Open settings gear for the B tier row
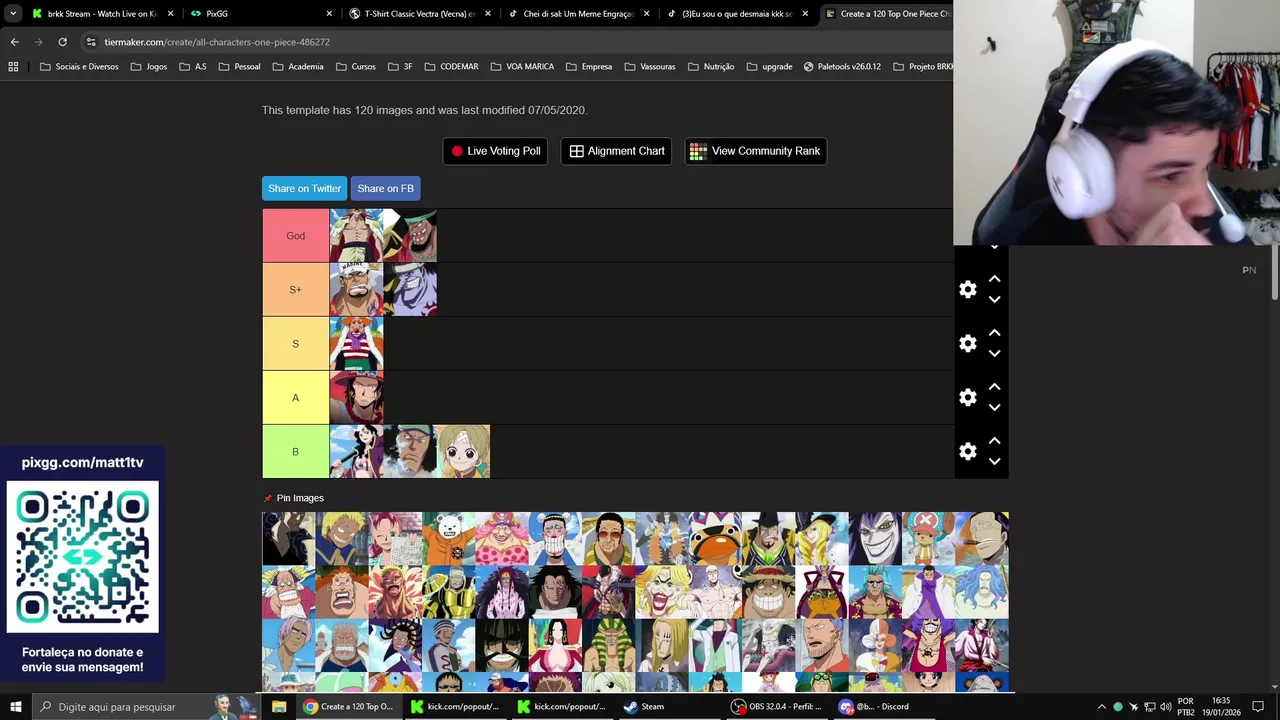Screen dimensions: 1280x720 click(x=968, y=451)
